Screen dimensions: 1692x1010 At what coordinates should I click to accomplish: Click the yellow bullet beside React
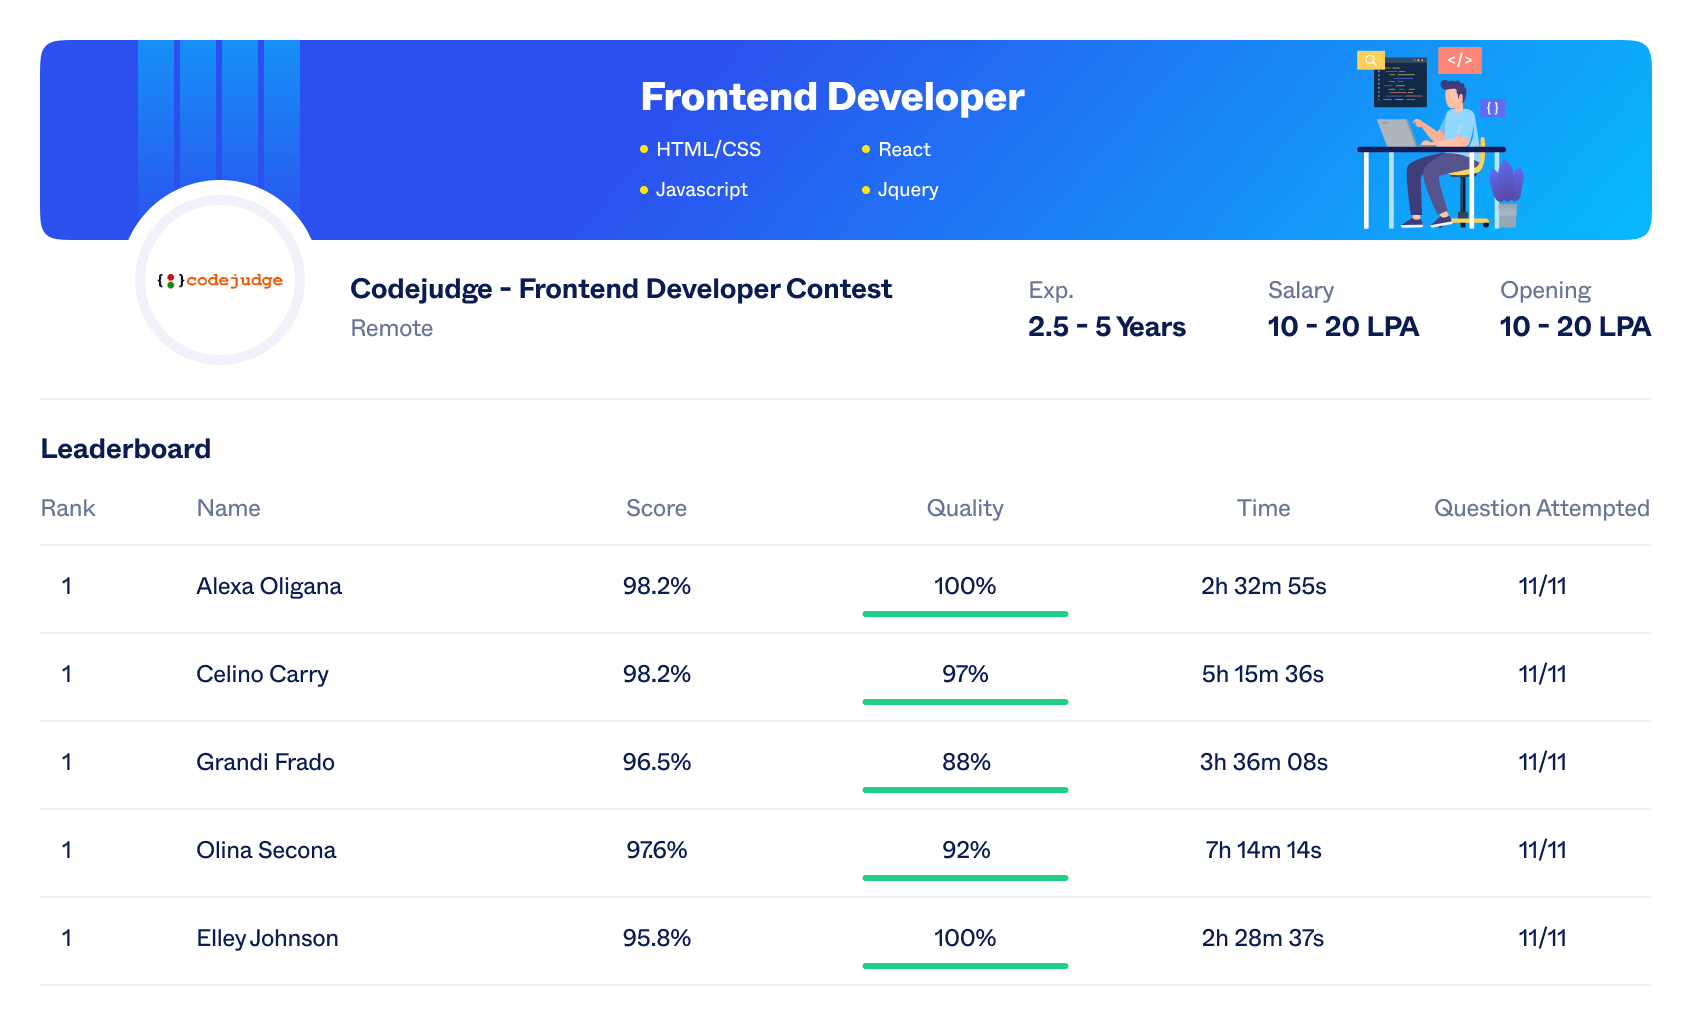[864, 148]
